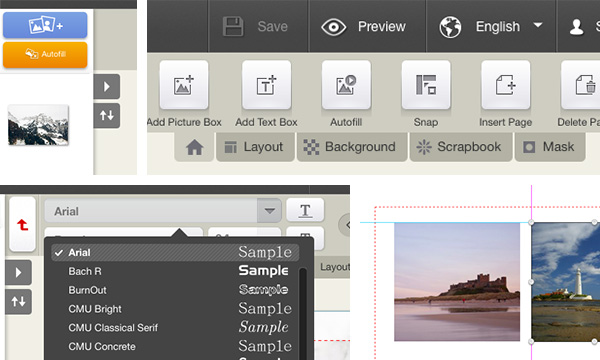Select the snowy mountain photo thumbnail

[x=38, y=125]
